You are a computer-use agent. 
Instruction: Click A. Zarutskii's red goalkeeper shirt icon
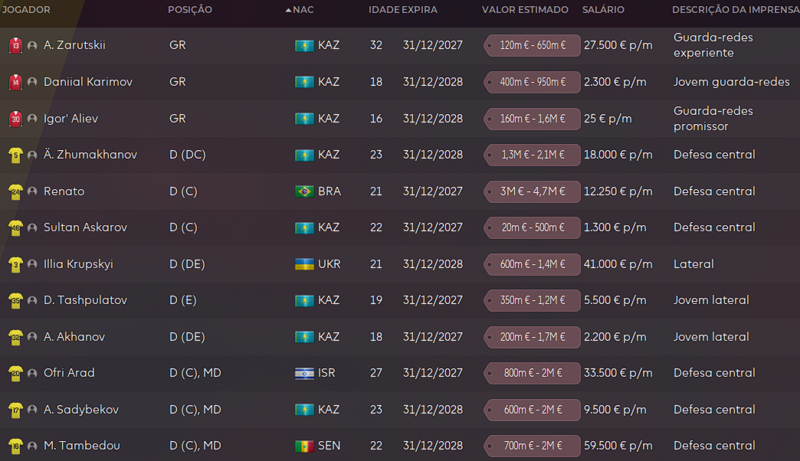[15, 45]
